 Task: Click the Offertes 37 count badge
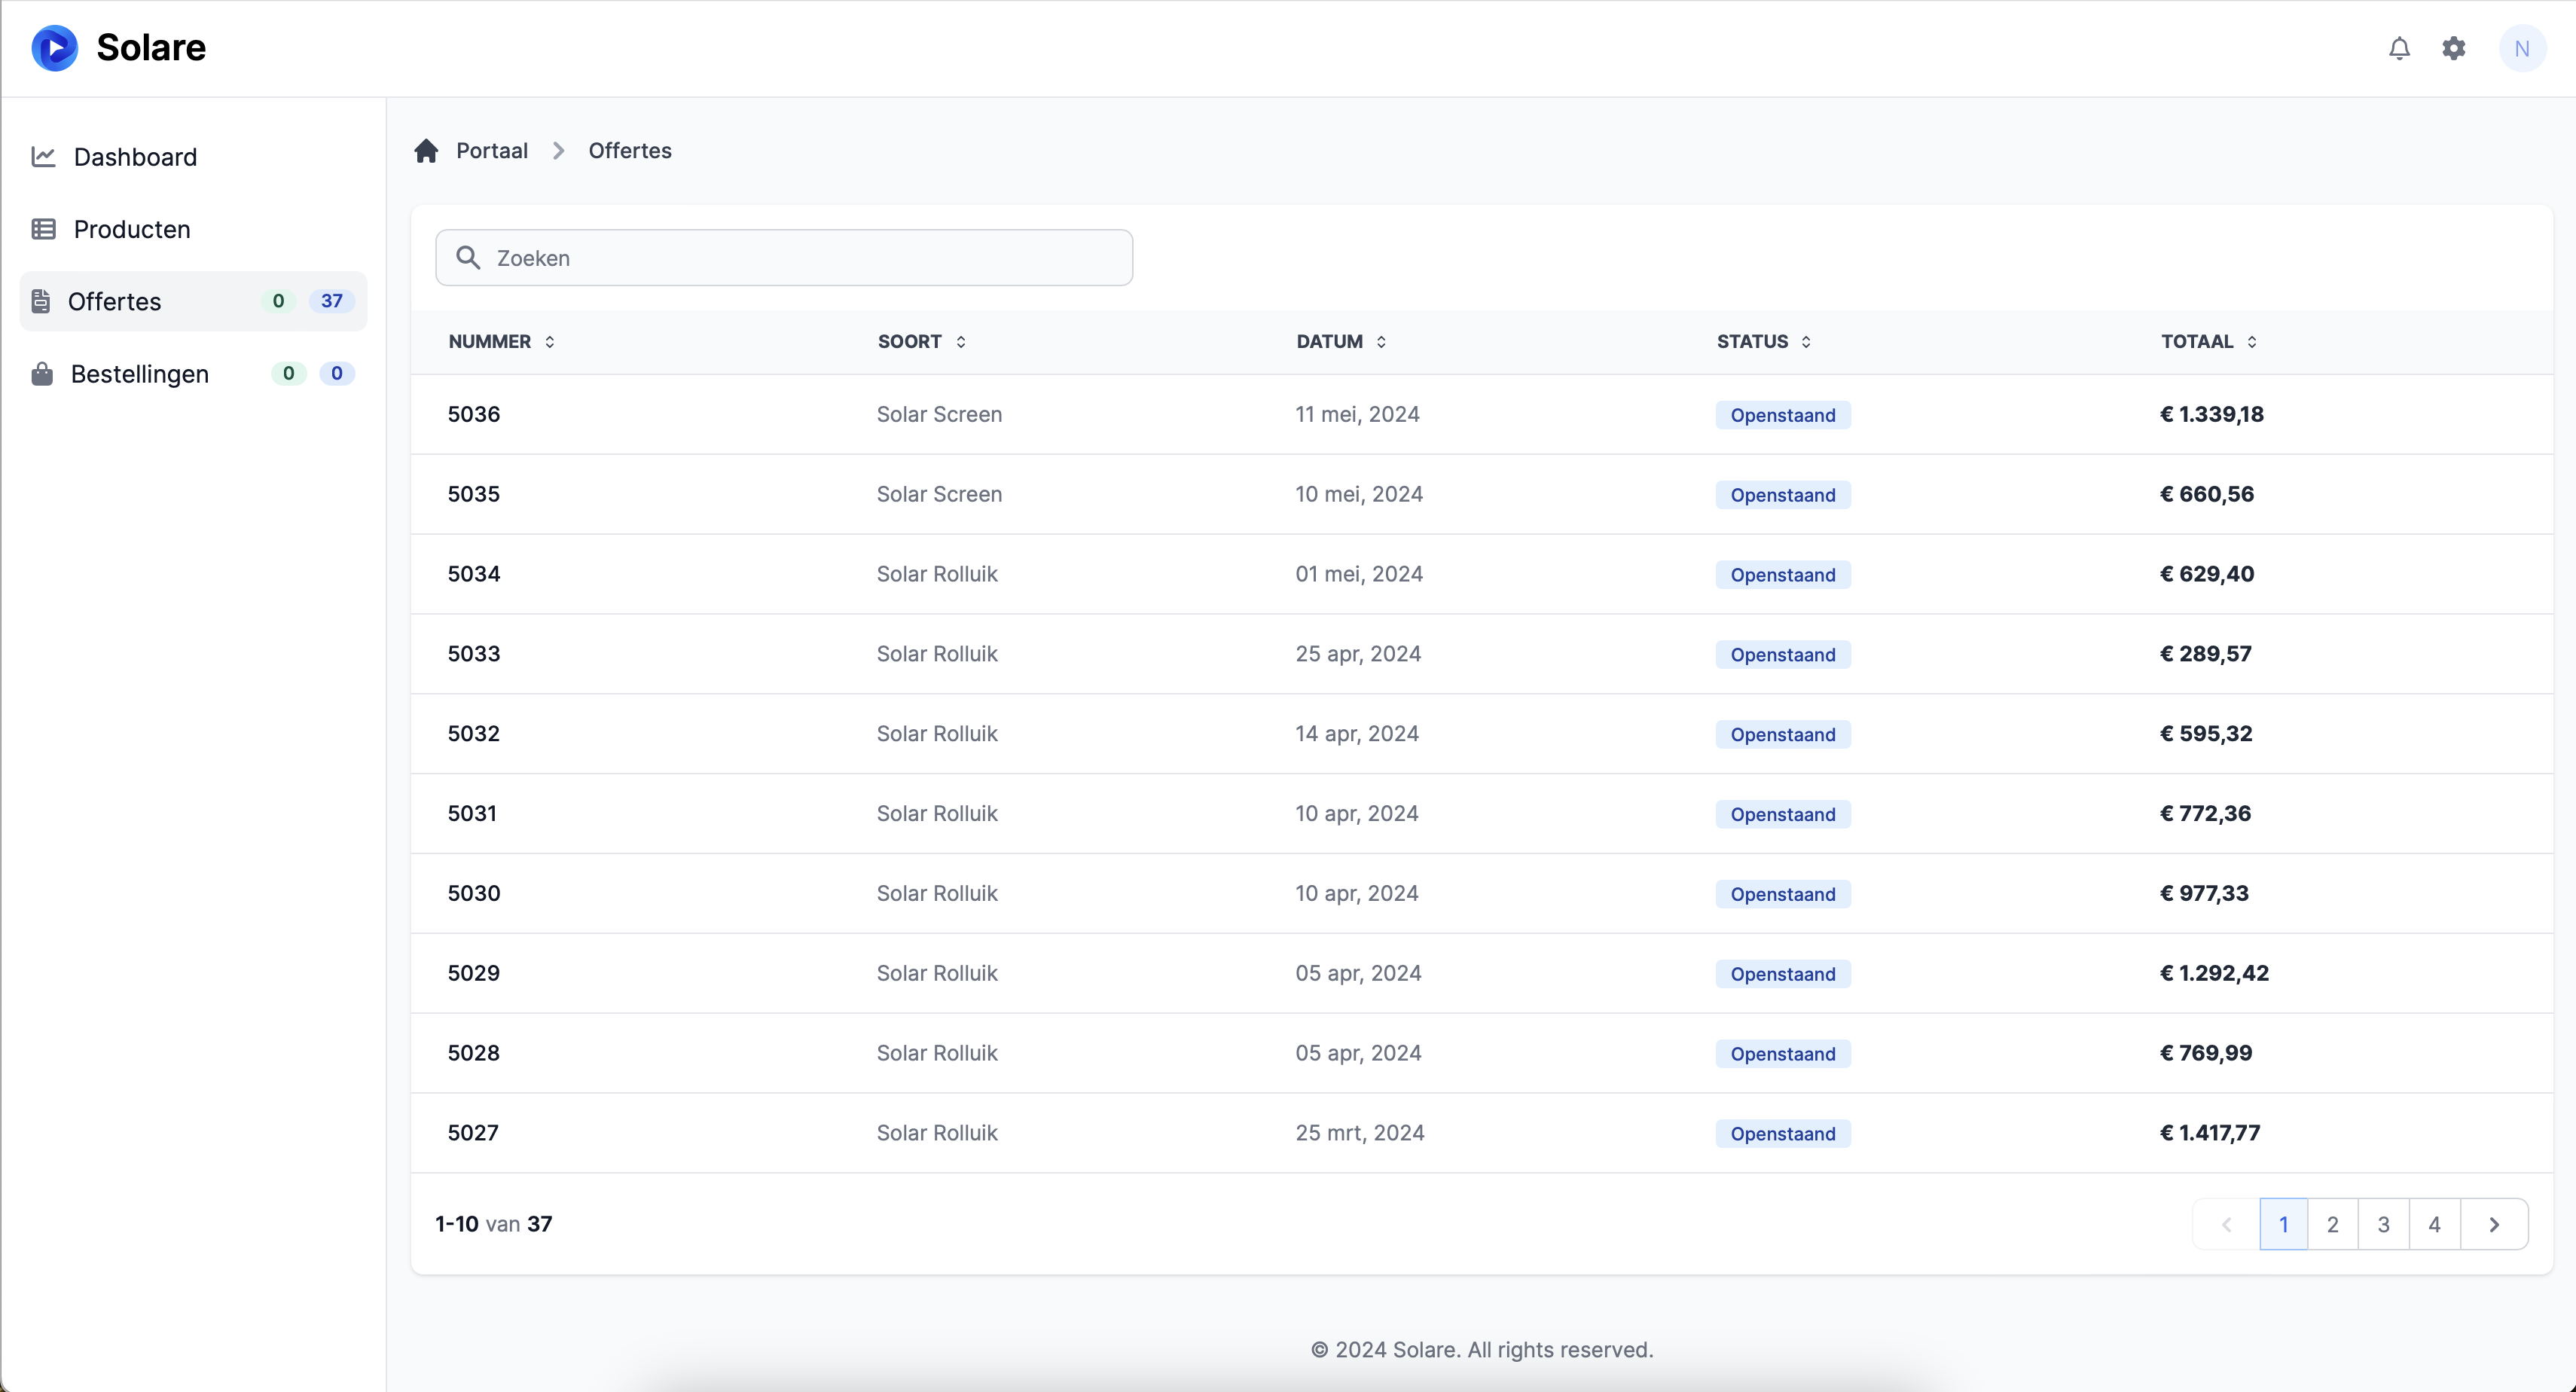pyautogui.click(x=332, y=301)
